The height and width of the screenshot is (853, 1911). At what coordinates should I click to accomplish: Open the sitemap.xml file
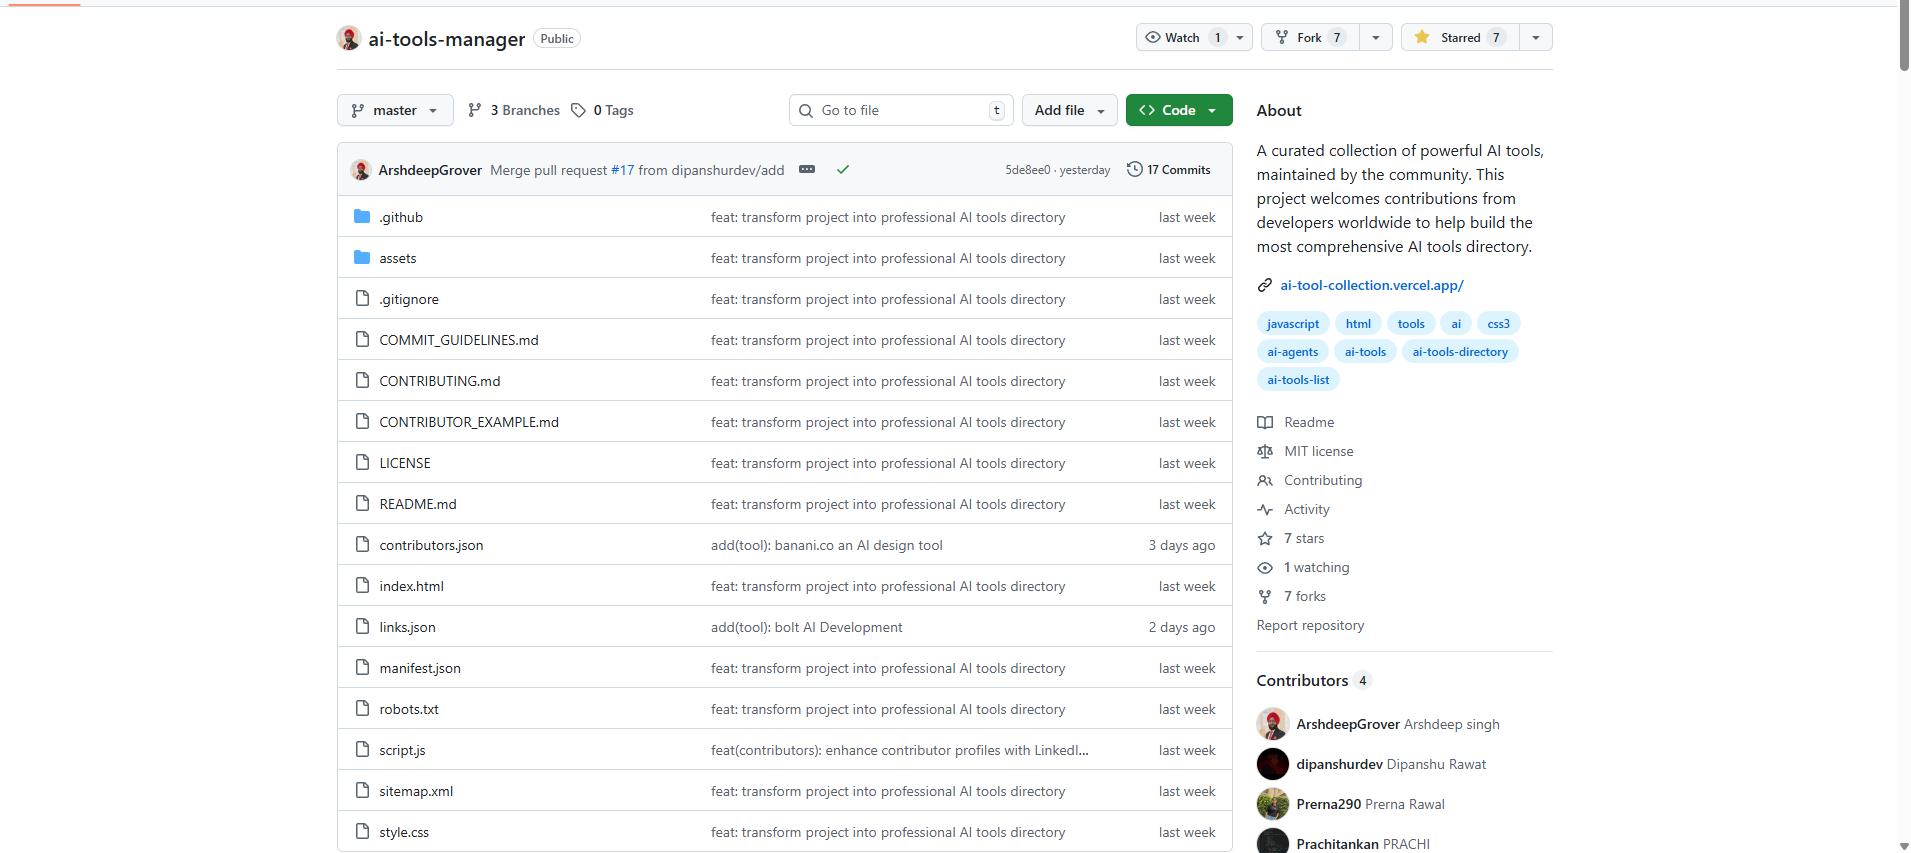[x=416, y=791]
